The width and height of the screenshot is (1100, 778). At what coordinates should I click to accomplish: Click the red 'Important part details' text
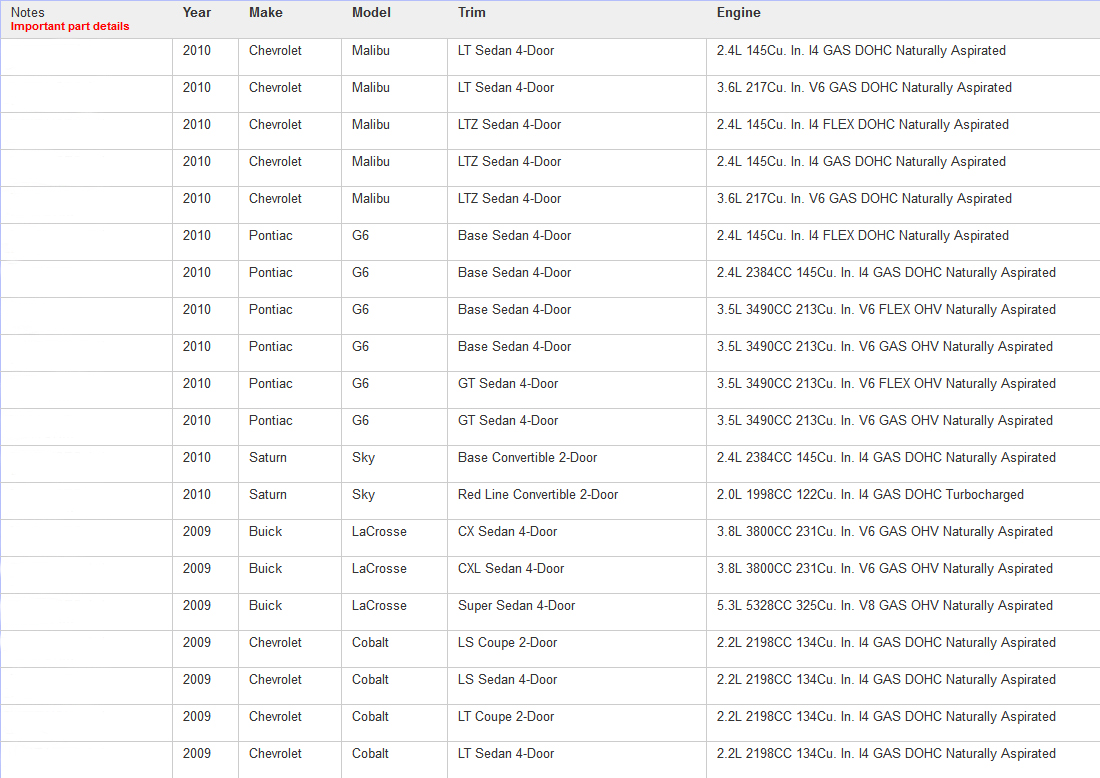coord(70,27)
